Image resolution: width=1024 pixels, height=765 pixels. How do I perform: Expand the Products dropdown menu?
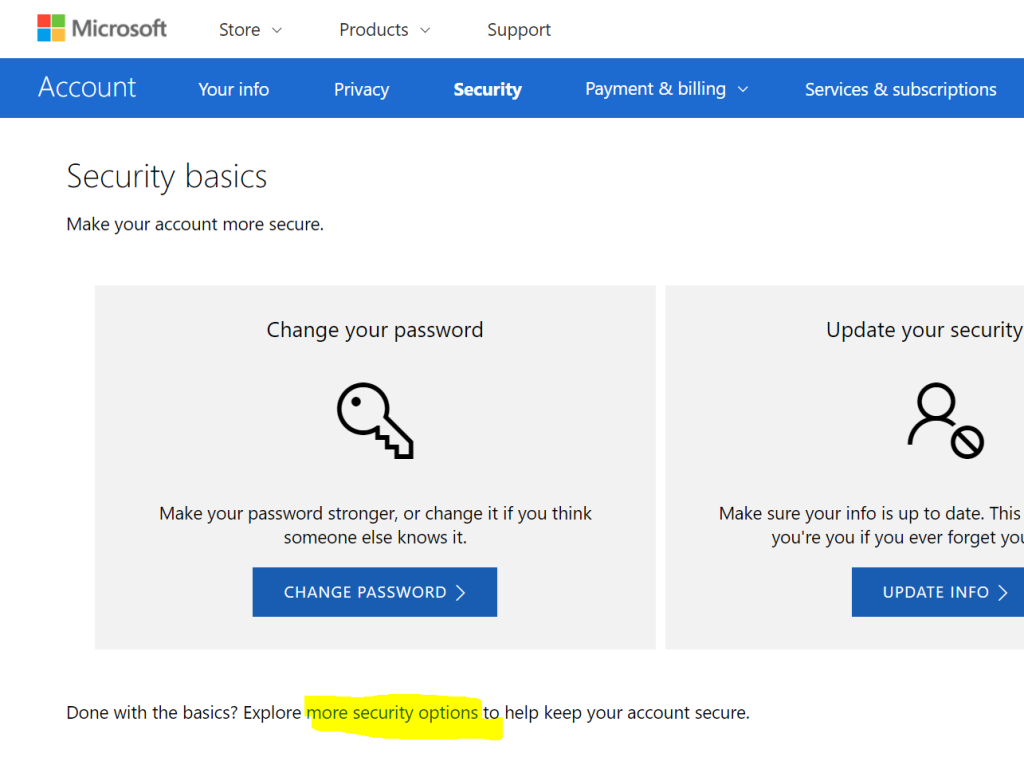pyautogui.click(x=385, y=30)
